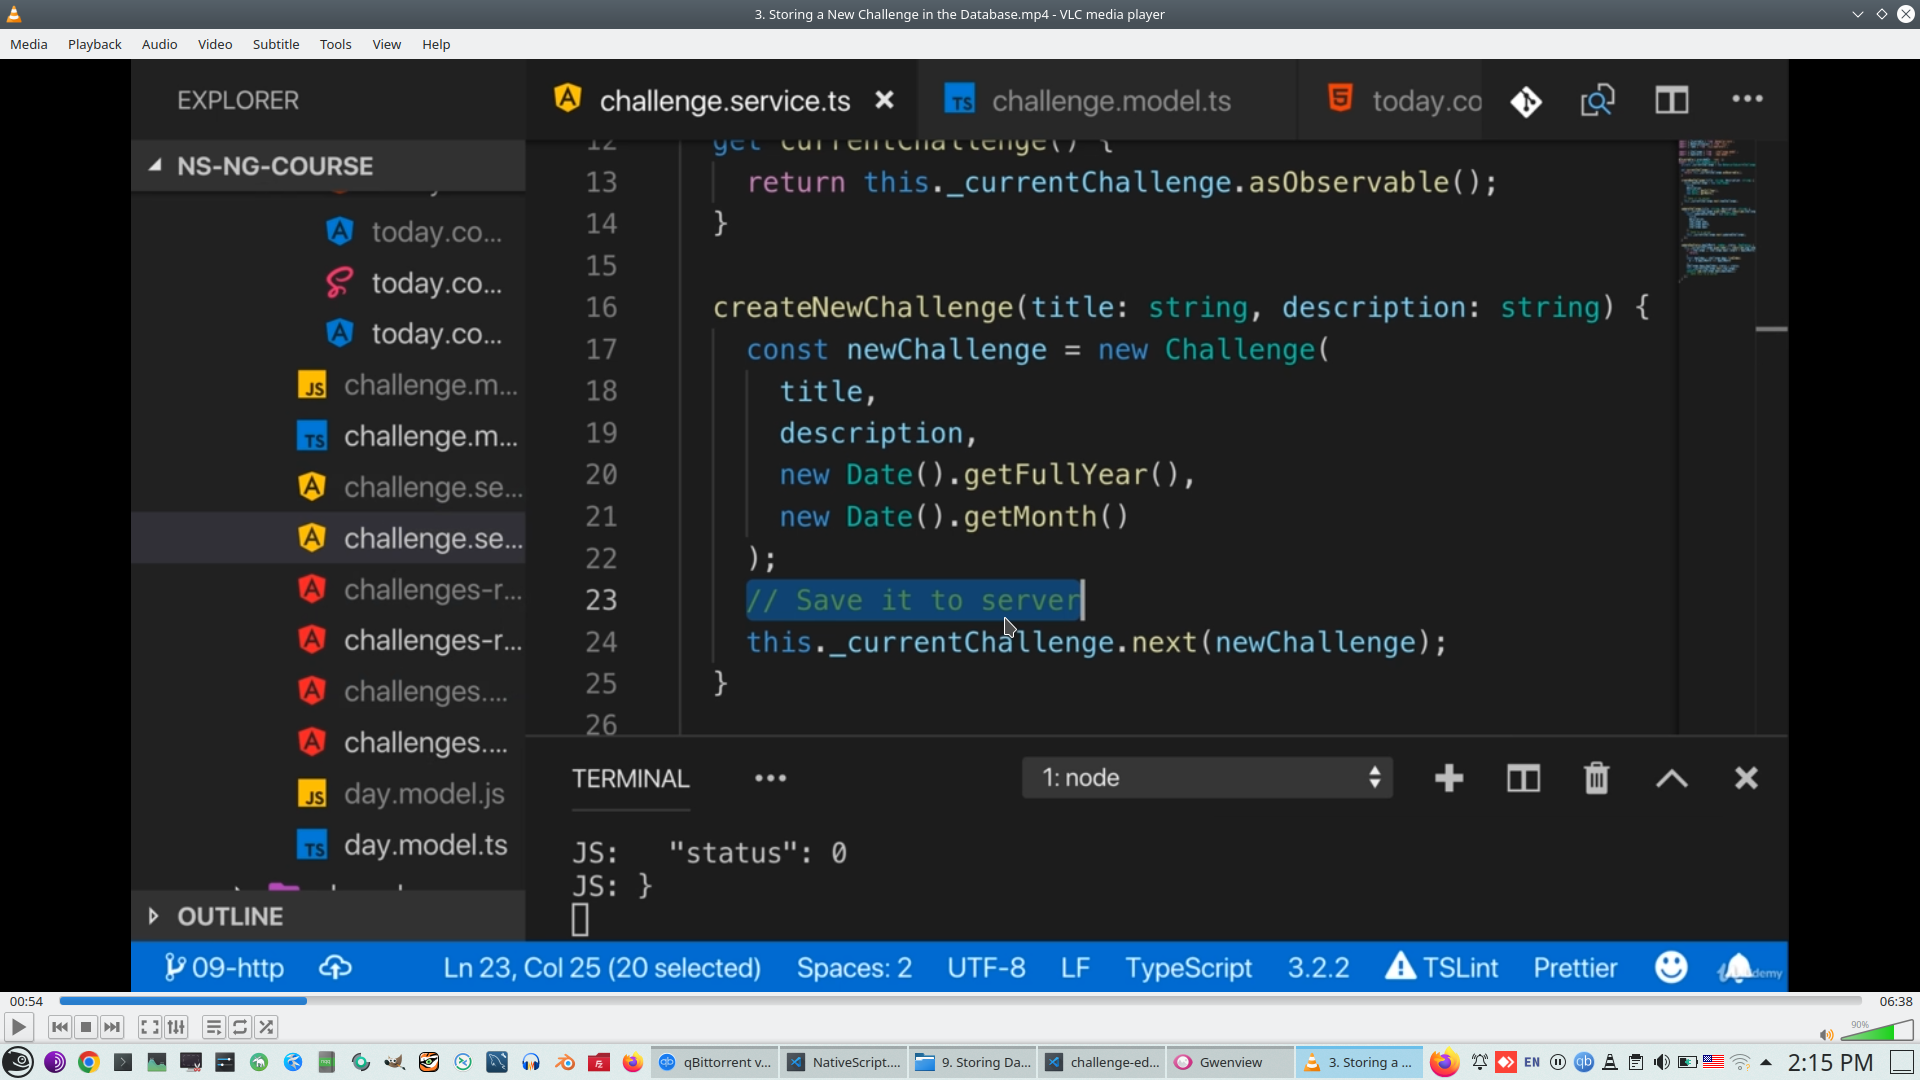1920x1080 pixels.
Task: Click the elapsed time label 00:54
Action: [26, 1001]
